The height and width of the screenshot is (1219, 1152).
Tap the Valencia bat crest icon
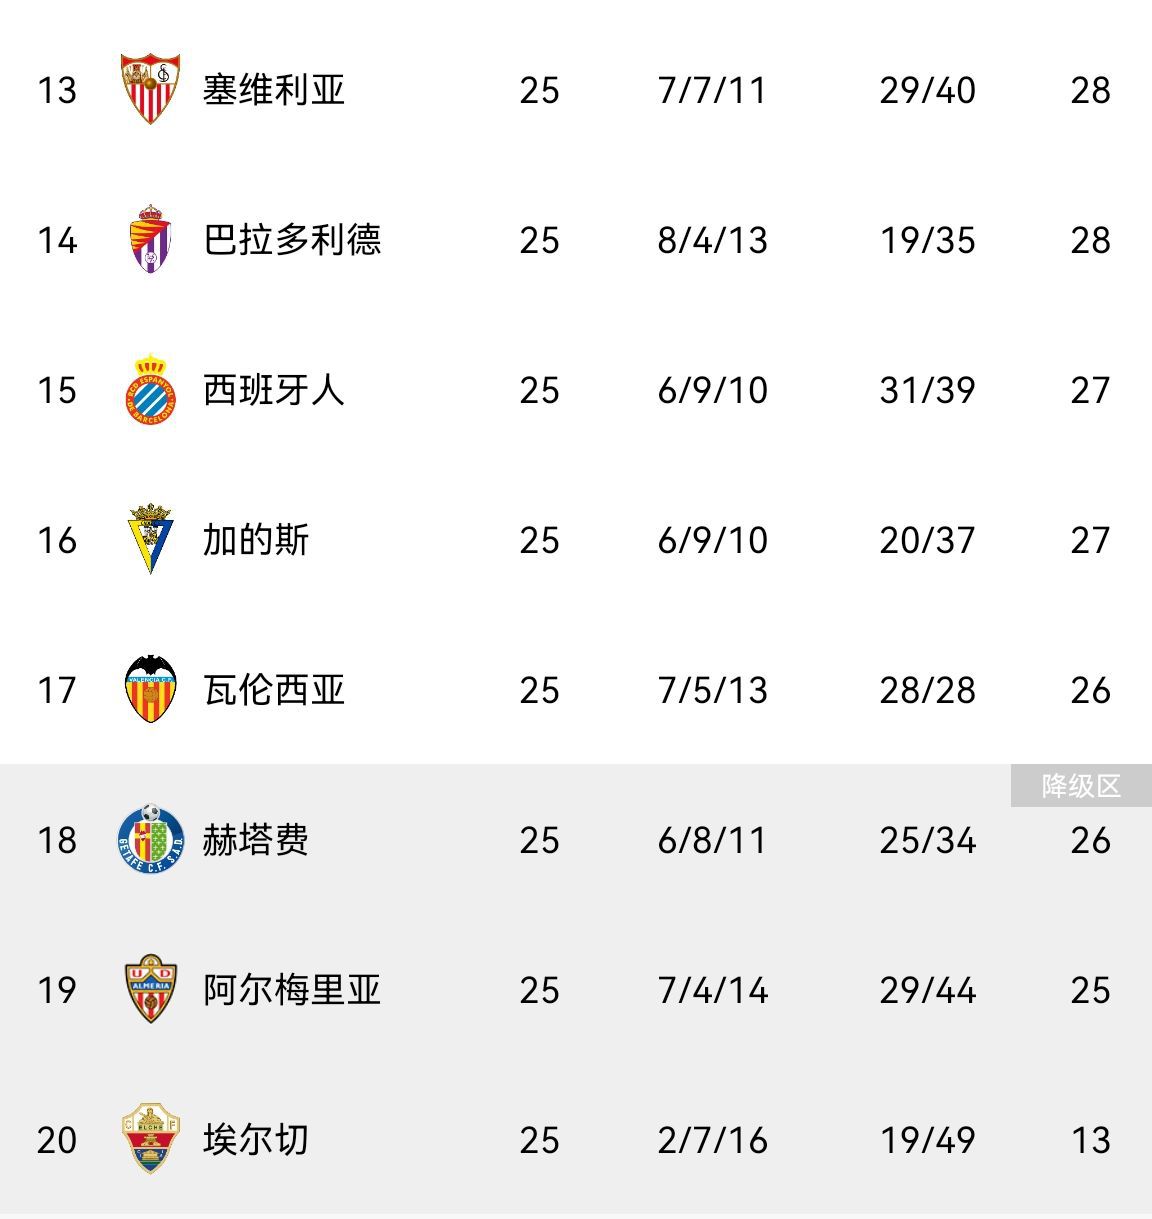pyautogui.click(x=150, y=690)
